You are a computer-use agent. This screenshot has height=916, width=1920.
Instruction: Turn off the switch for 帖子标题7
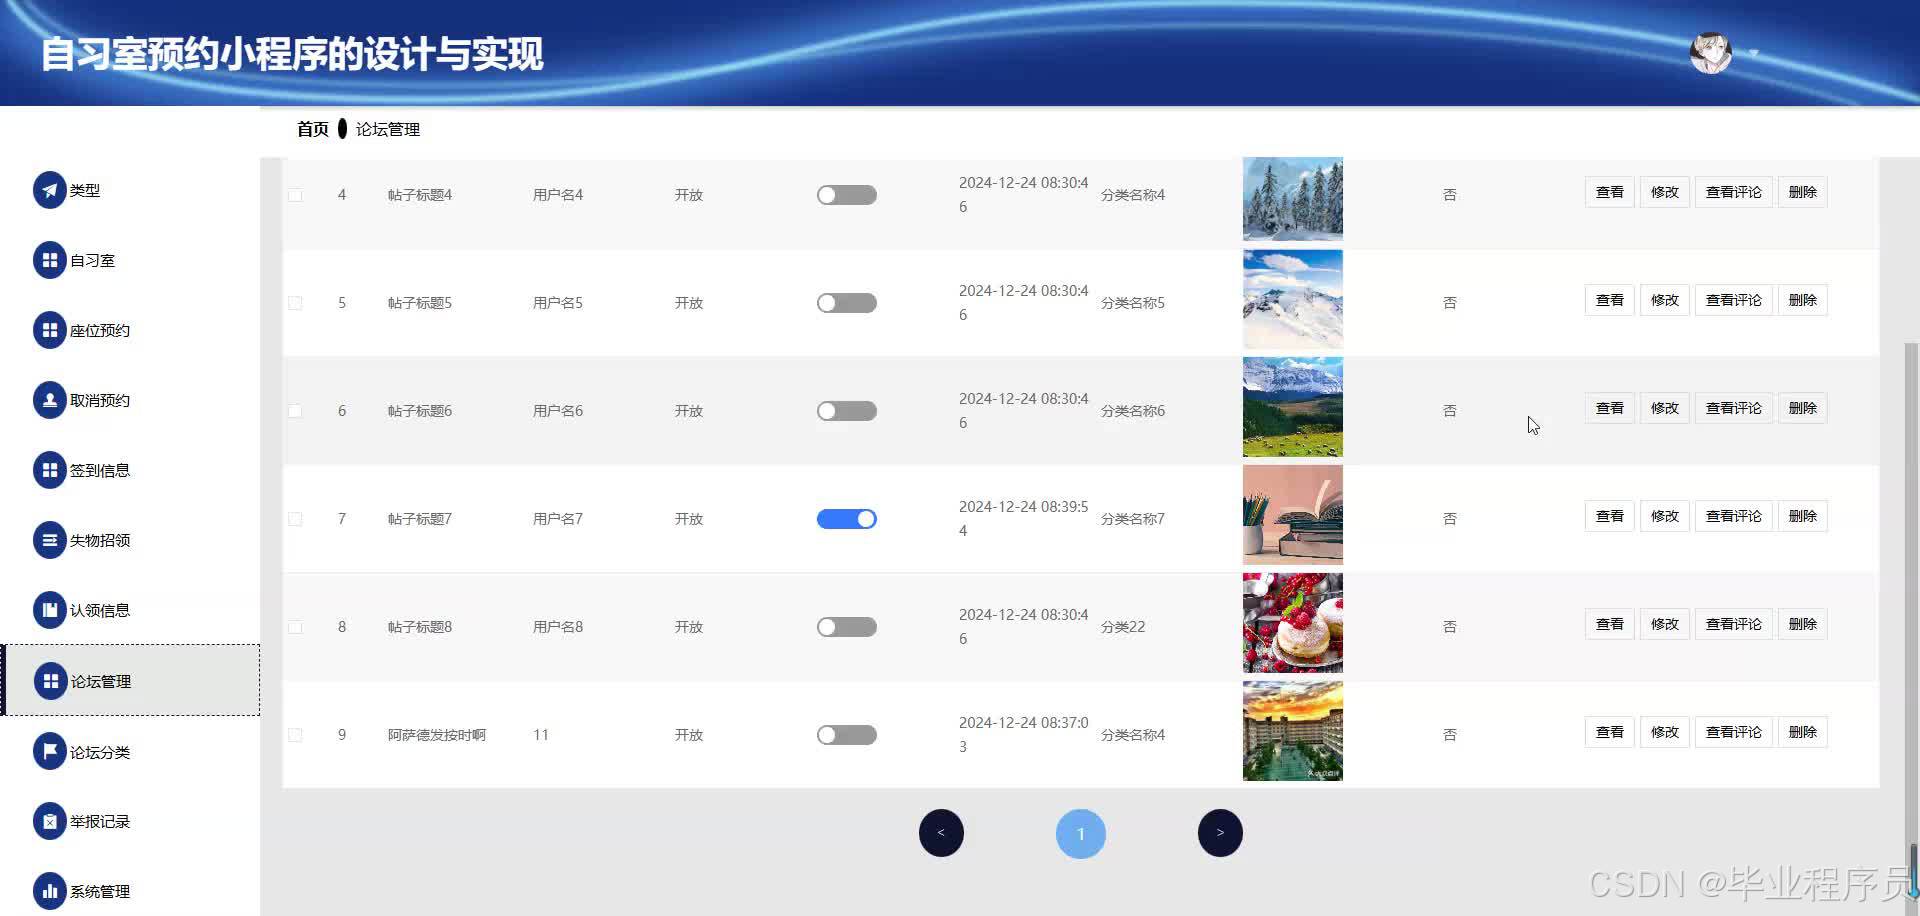pyautogui.click(x=847, y=519)
